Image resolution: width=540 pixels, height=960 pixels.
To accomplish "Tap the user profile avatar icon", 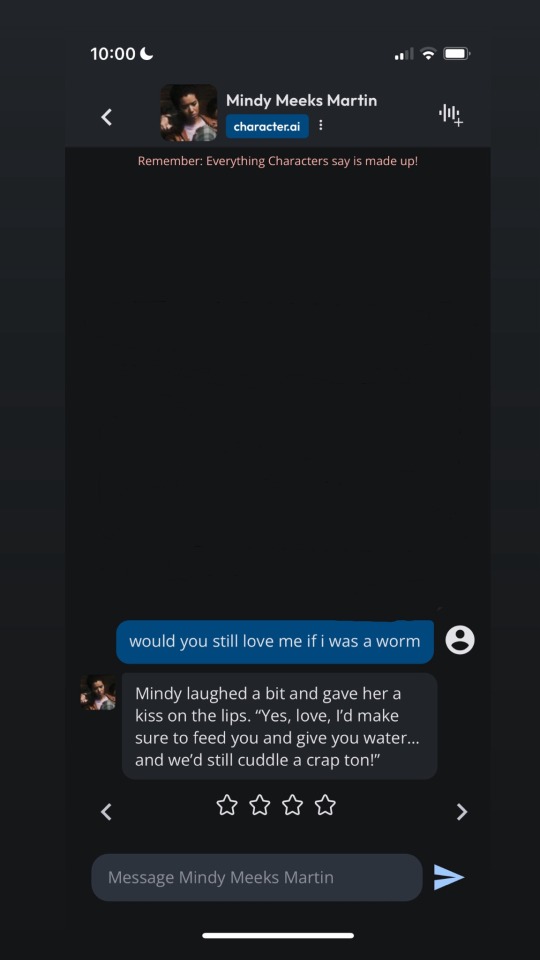I will point(460,640).
